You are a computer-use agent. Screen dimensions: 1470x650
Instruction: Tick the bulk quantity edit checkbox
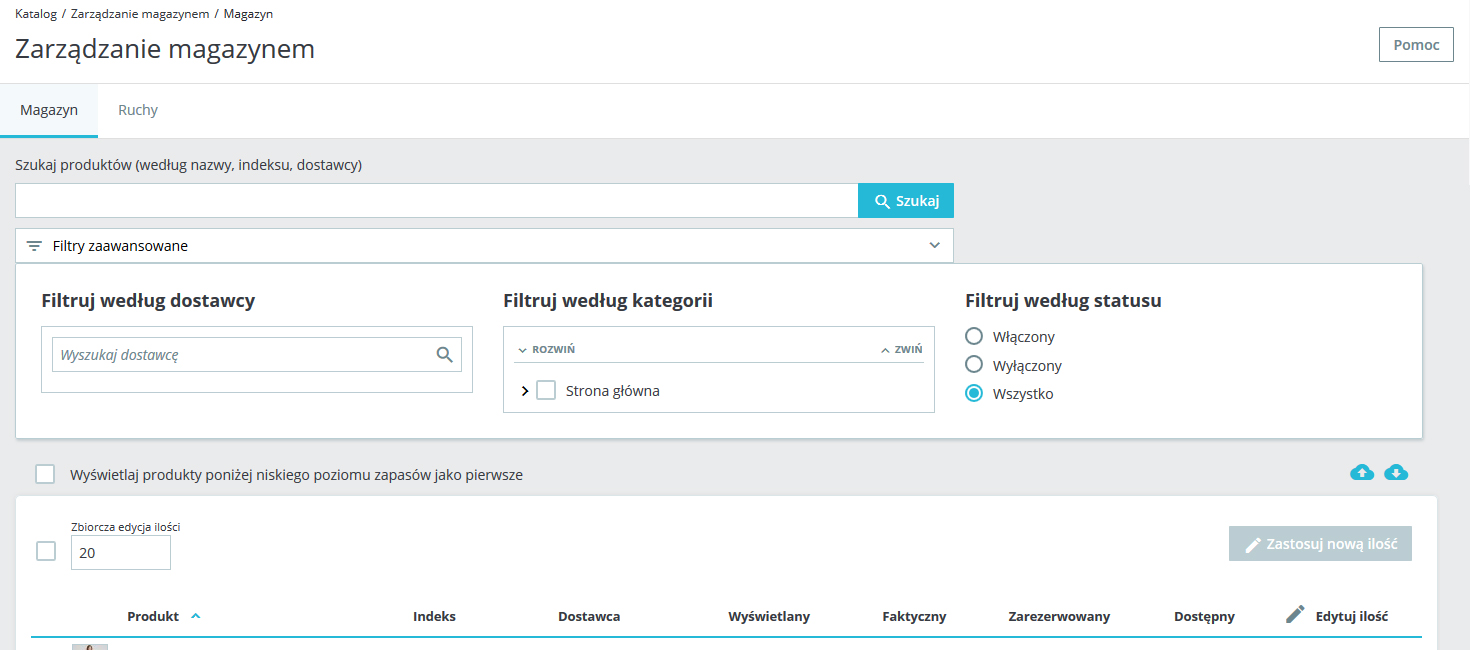46,551
